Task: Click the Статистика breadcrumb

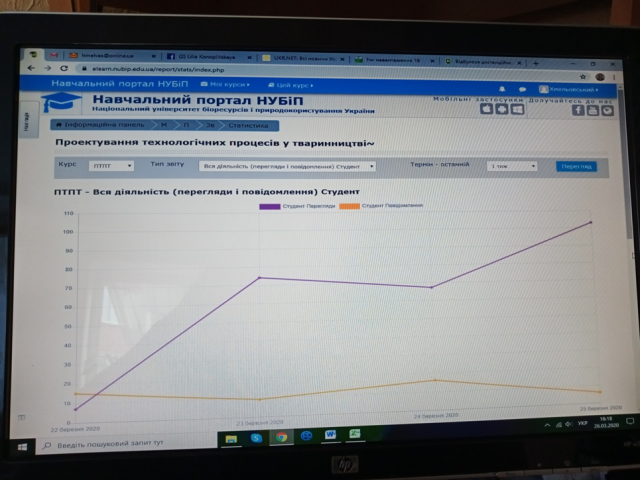Action: point(248,125)
